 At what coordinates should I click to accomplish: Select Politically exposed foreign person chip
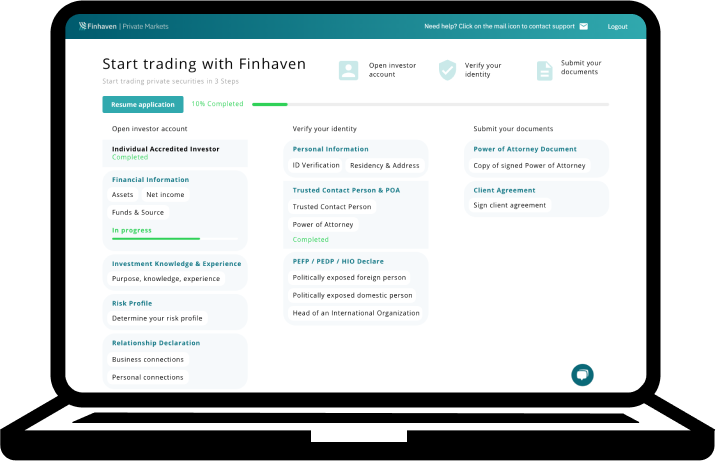(349, 278)
